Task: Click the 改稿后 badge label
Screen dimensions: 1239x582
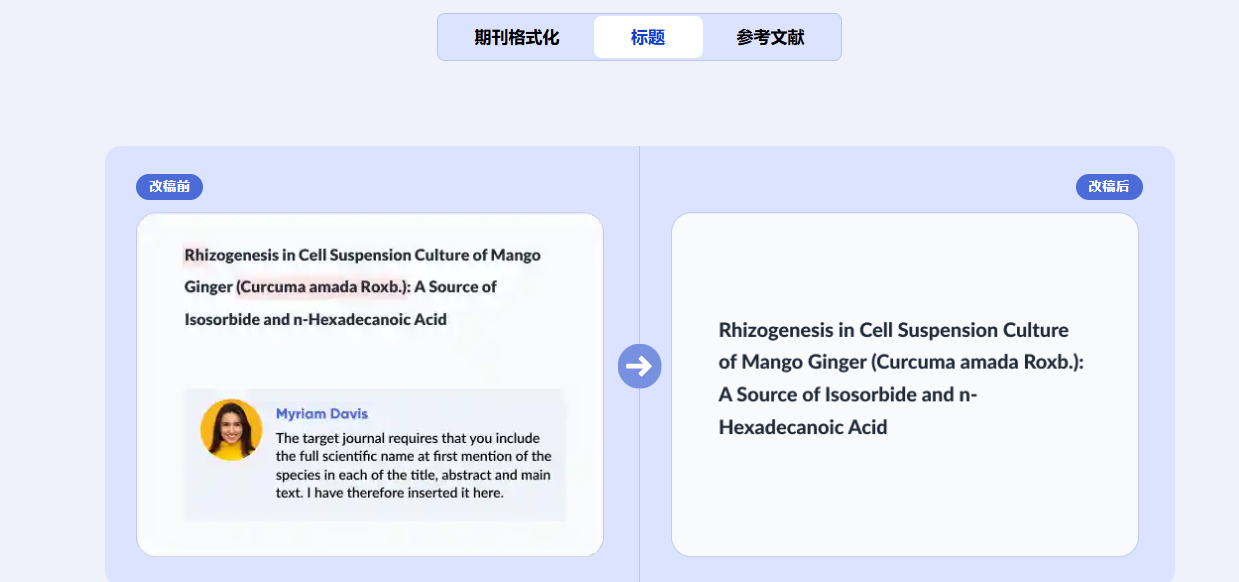Action: click(x=1109, y=187)
